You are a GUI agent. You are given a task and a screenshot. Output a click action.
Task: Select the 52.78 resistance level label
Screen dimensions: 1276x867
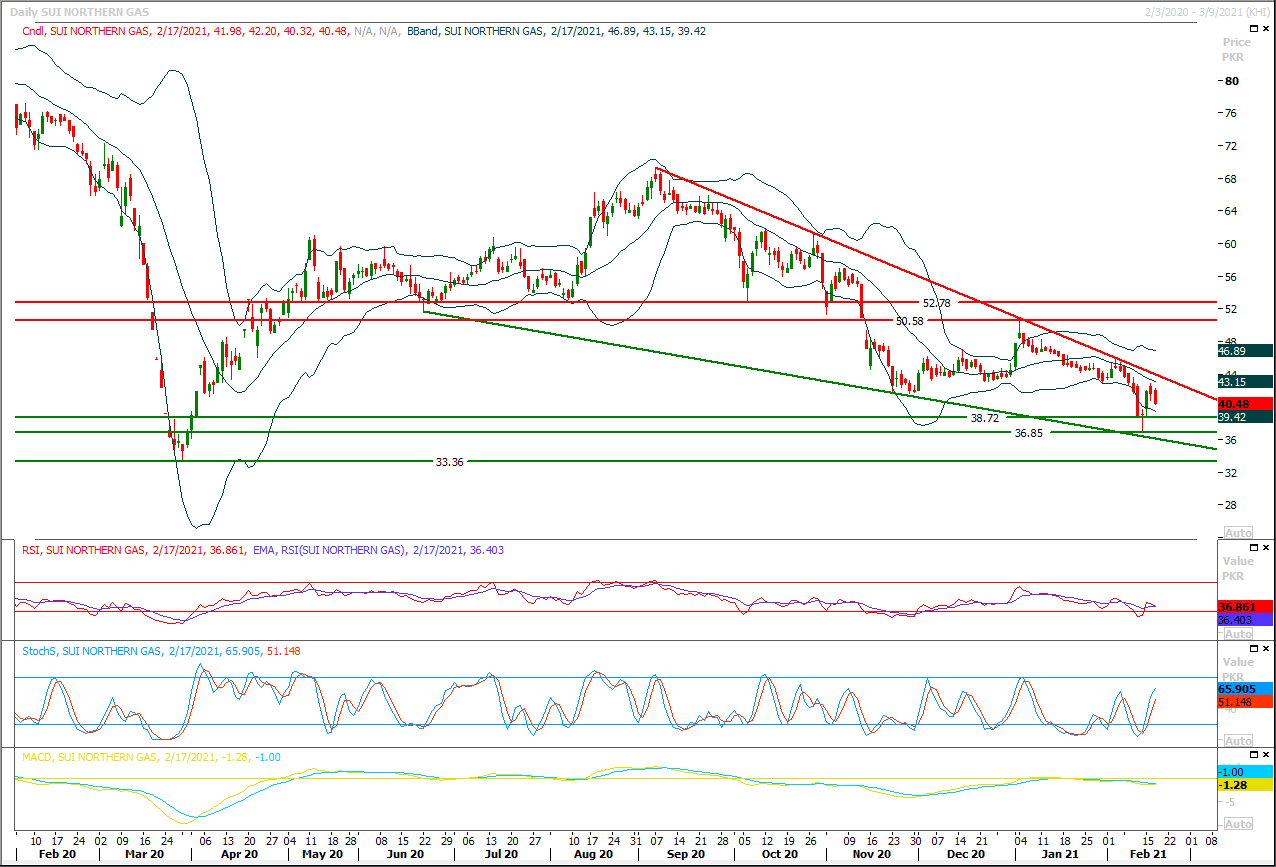(x=936, y=302)
